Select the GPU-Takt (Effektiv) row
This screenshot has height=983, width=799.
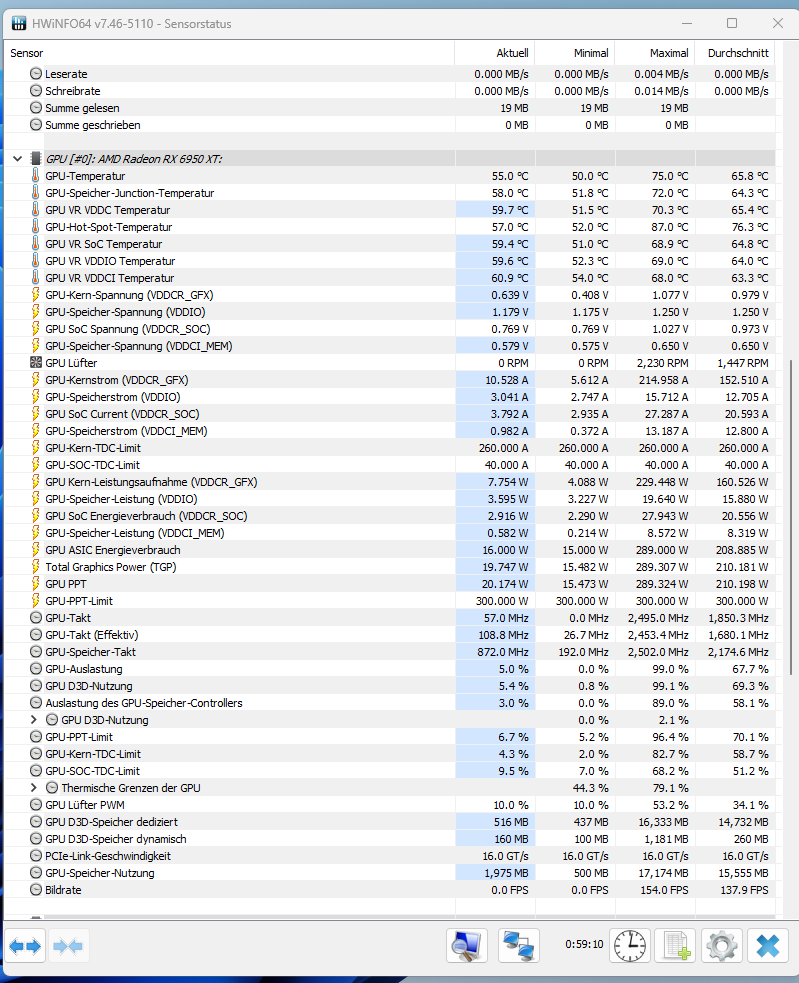389,634
